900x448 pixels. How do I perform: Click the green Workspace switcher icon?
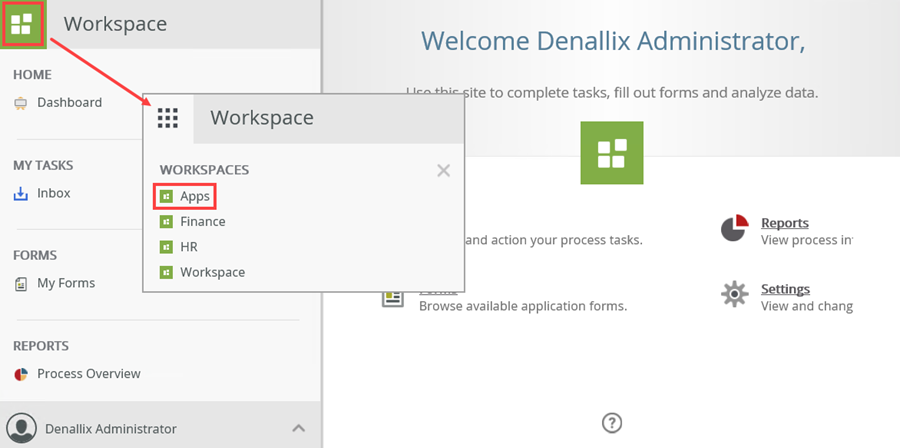21,24
